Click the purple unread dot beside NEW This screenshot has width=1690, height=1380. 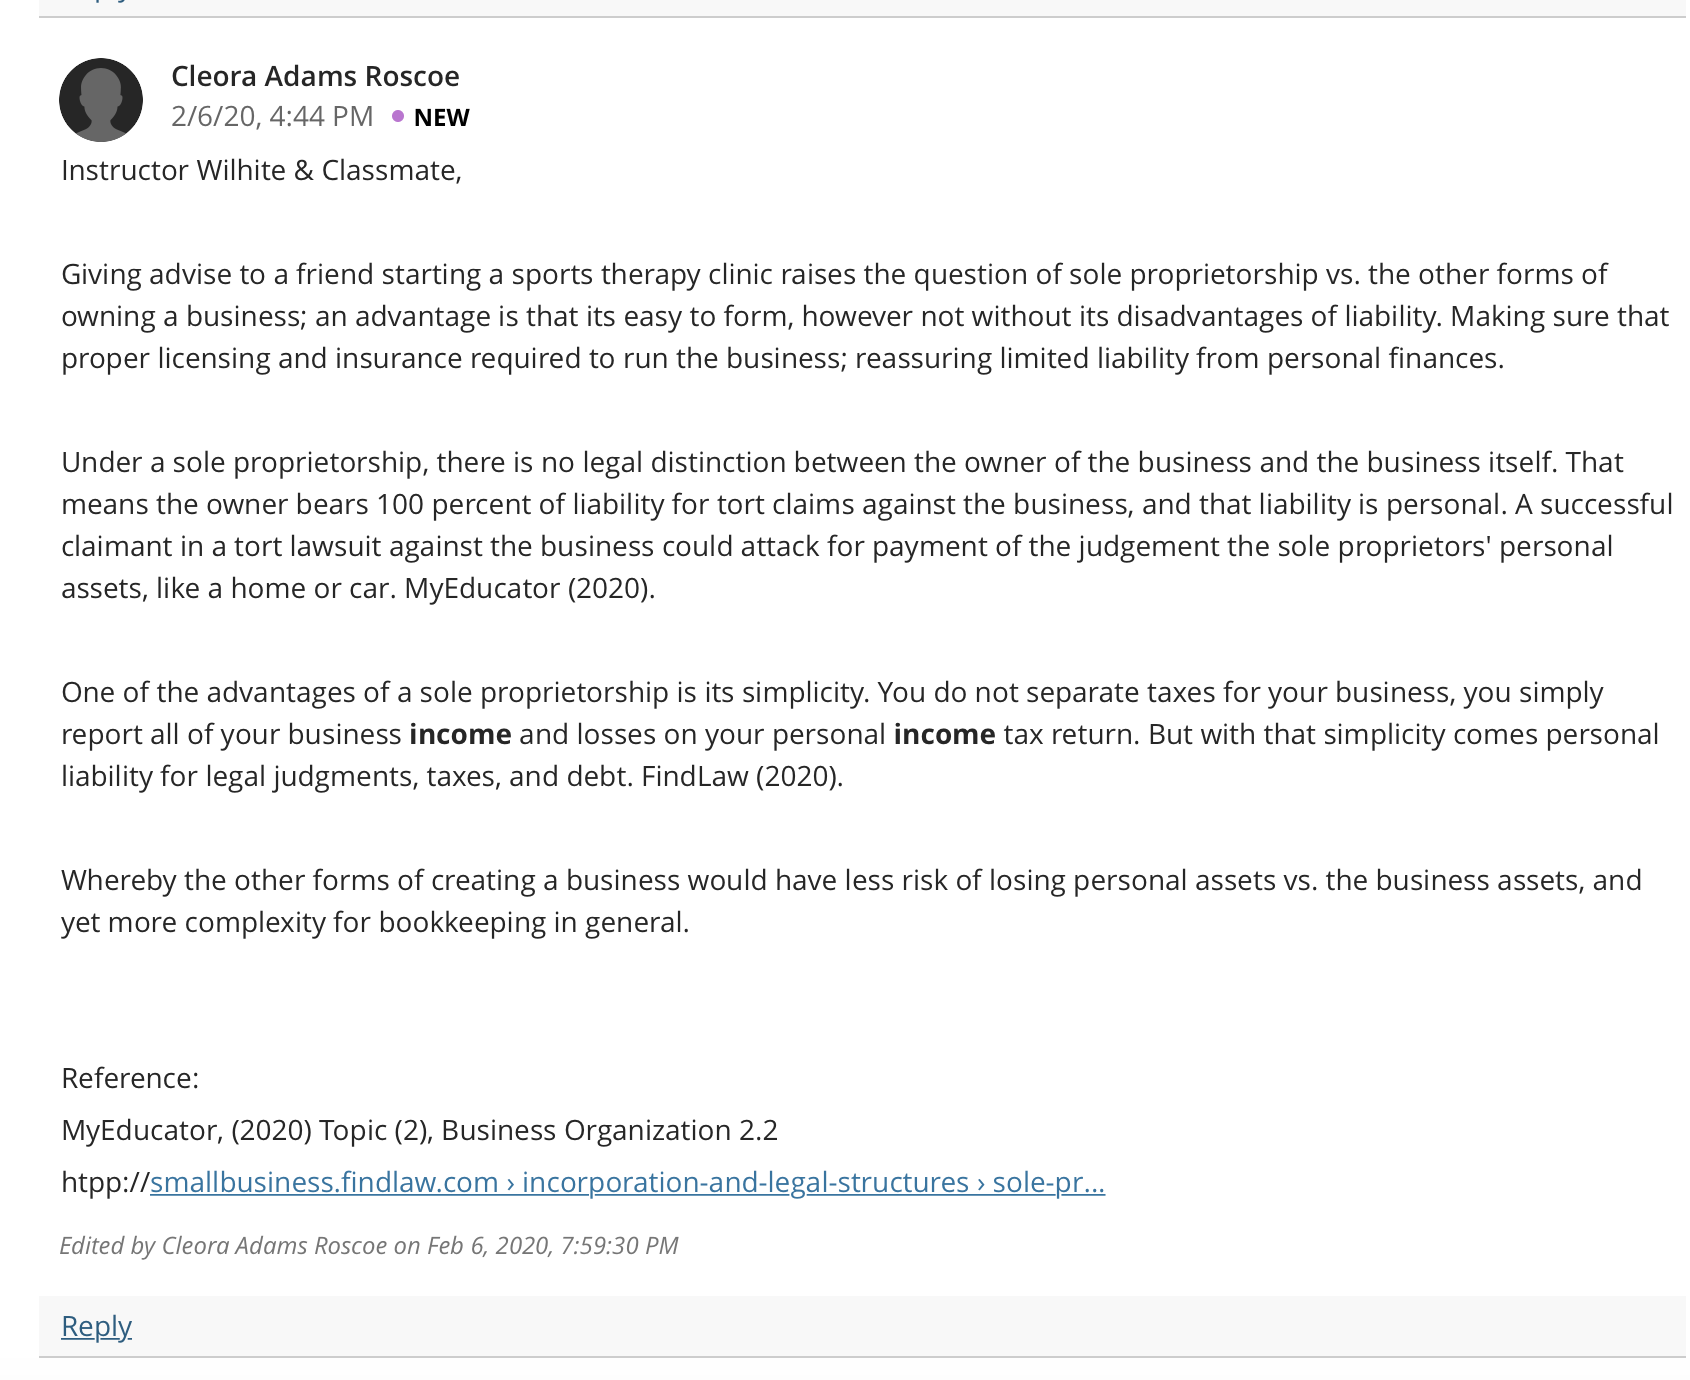398,117
